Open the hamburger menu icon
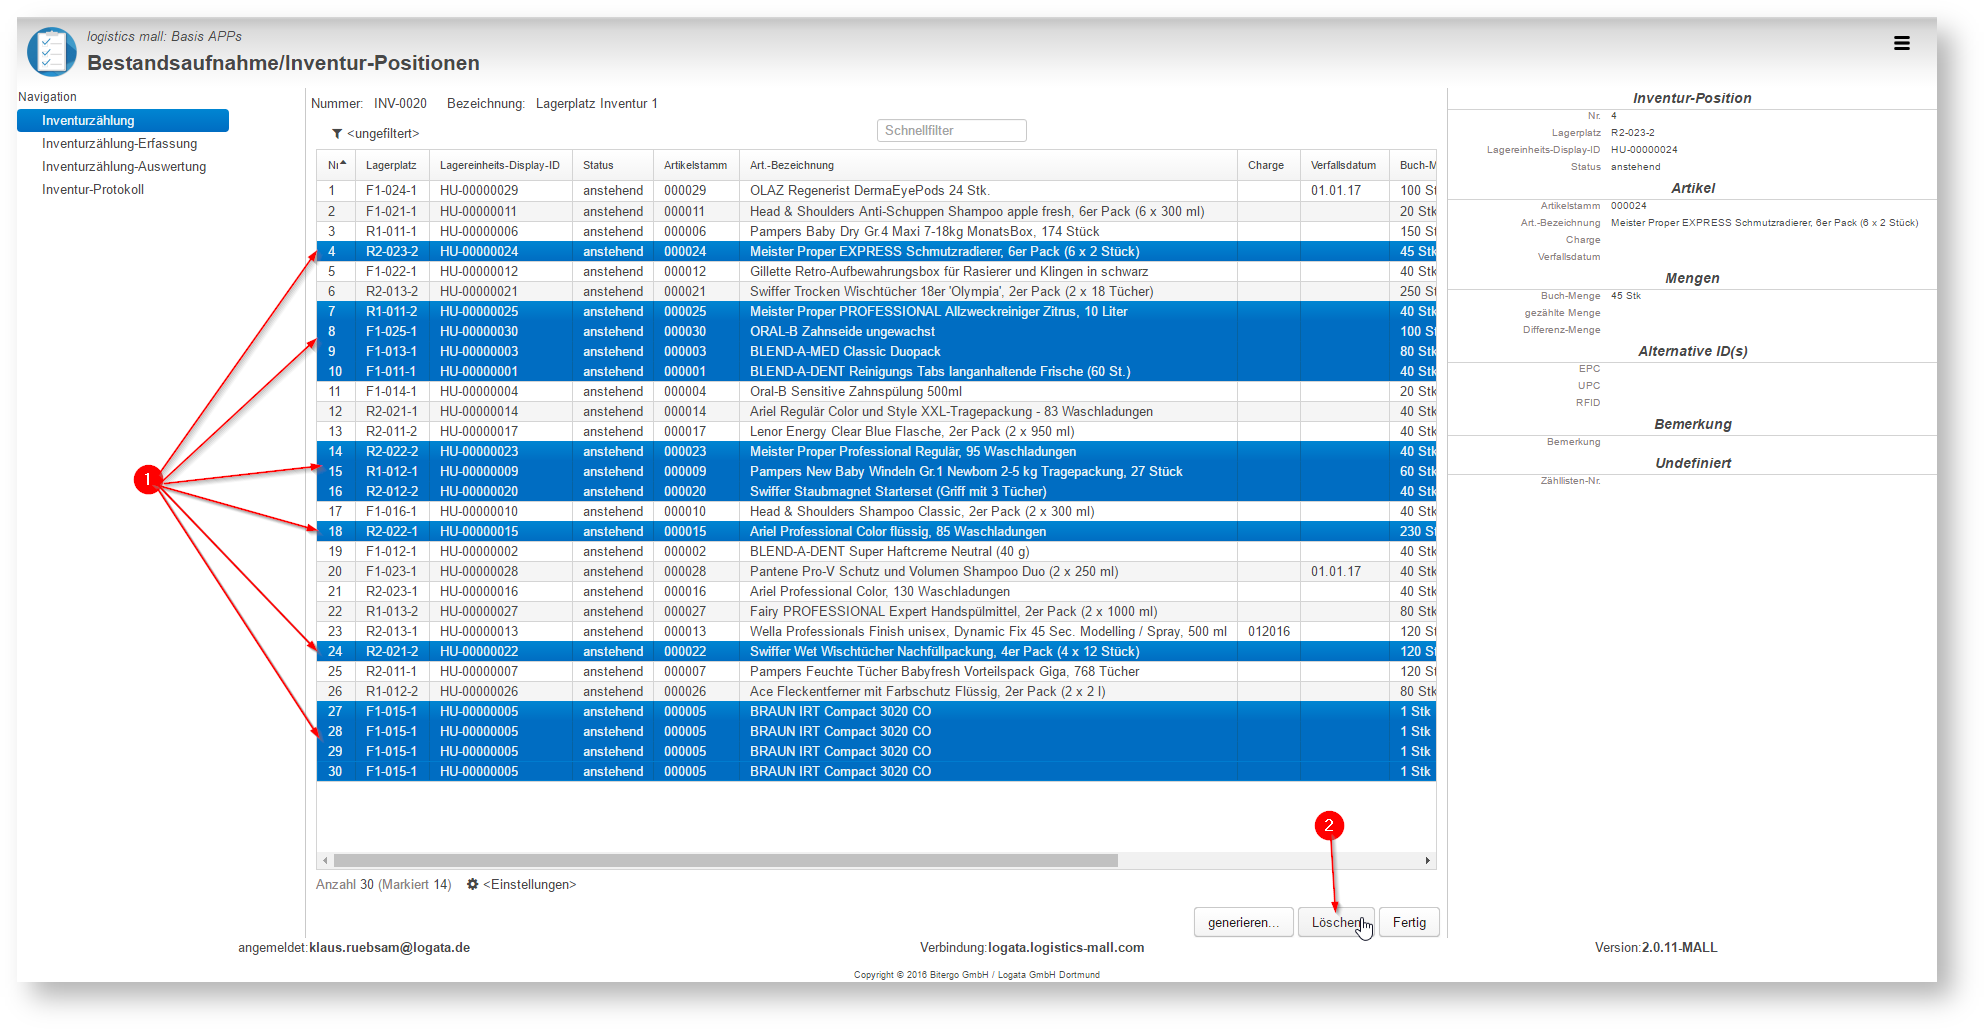Viewport: 1985px width, 1030px height. [x=1901, y=43]
